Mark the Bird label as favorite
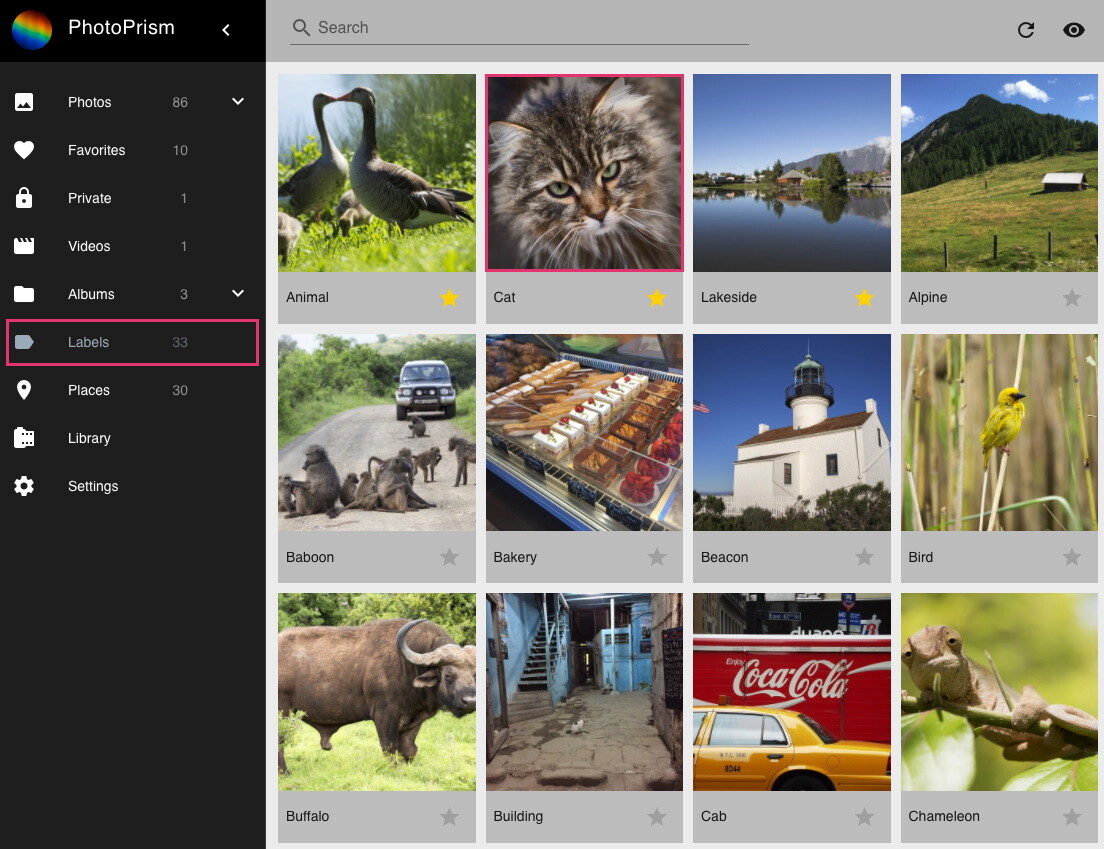 coord(1071,557)
